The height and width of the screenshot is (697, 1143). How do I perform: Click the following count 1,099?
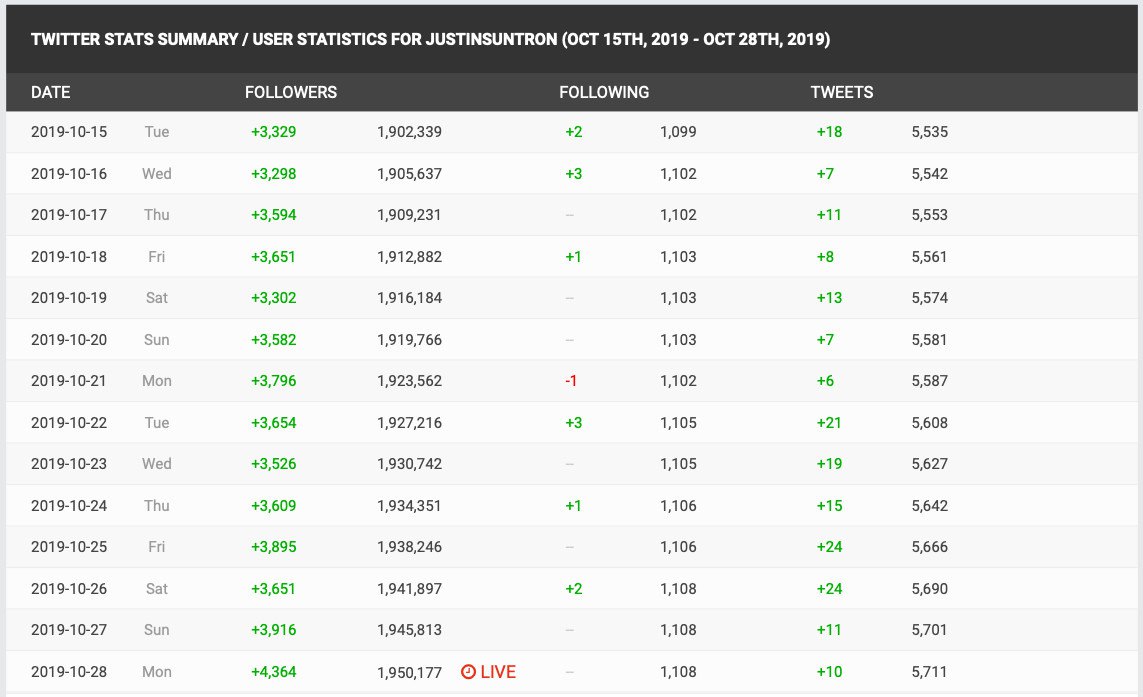coord(678,132)
